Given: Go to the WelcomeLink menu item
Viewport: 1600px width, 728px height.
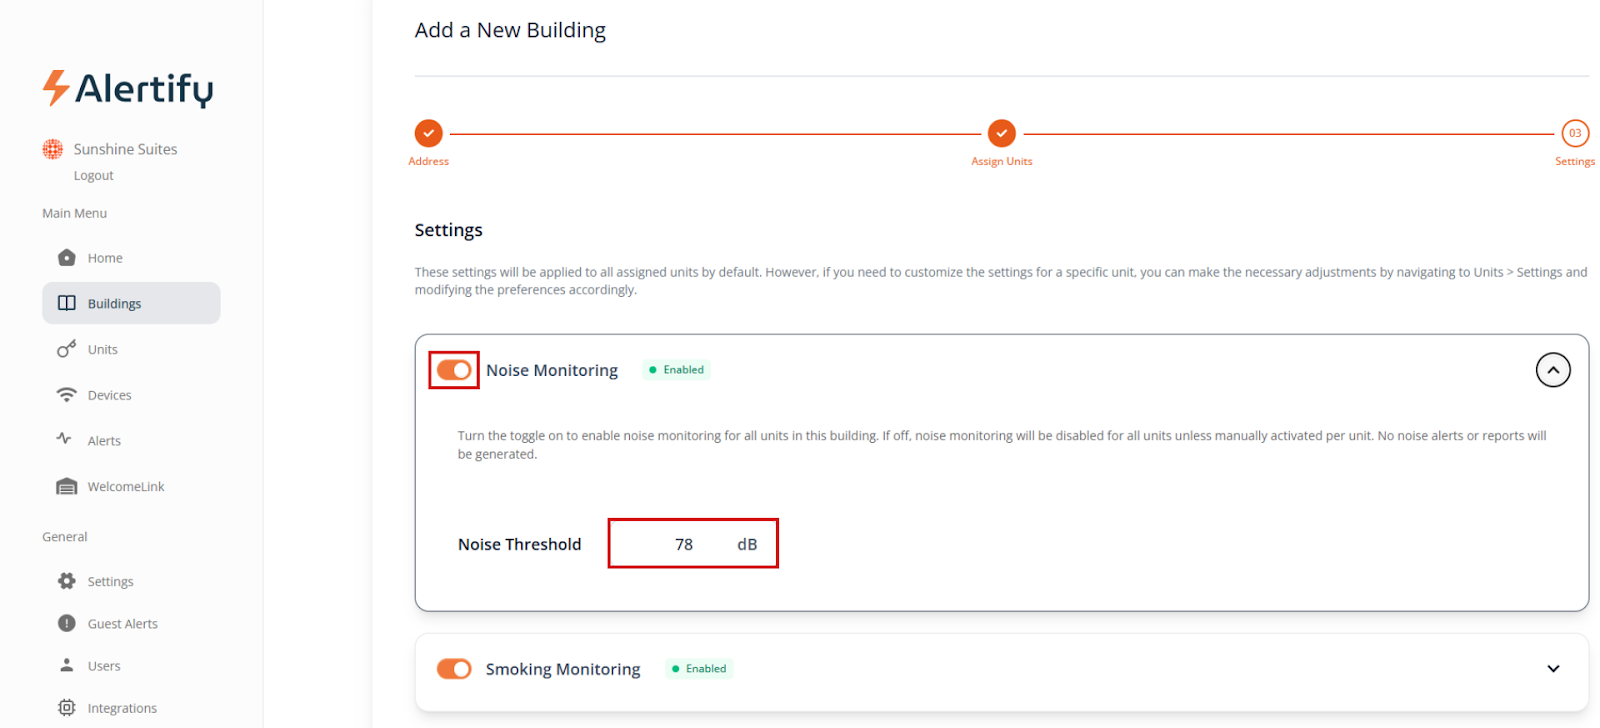Looking at the screenshot, I should coord(125,487).
